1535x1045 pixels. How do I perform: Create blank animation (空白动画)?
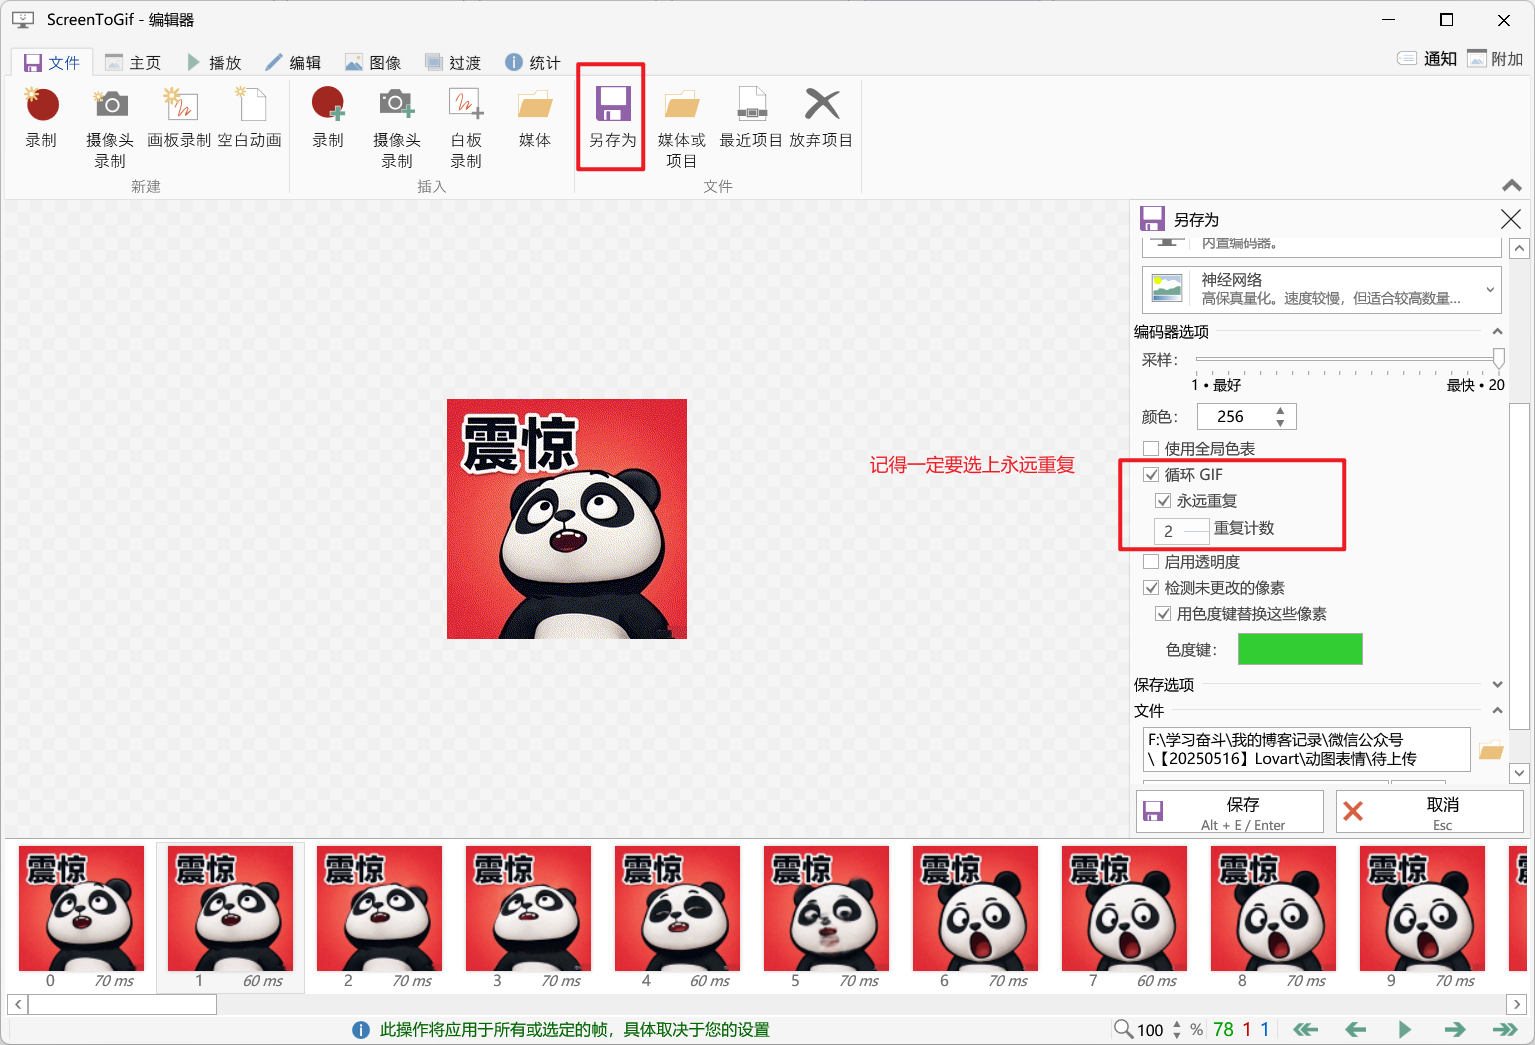coord(250,119)
